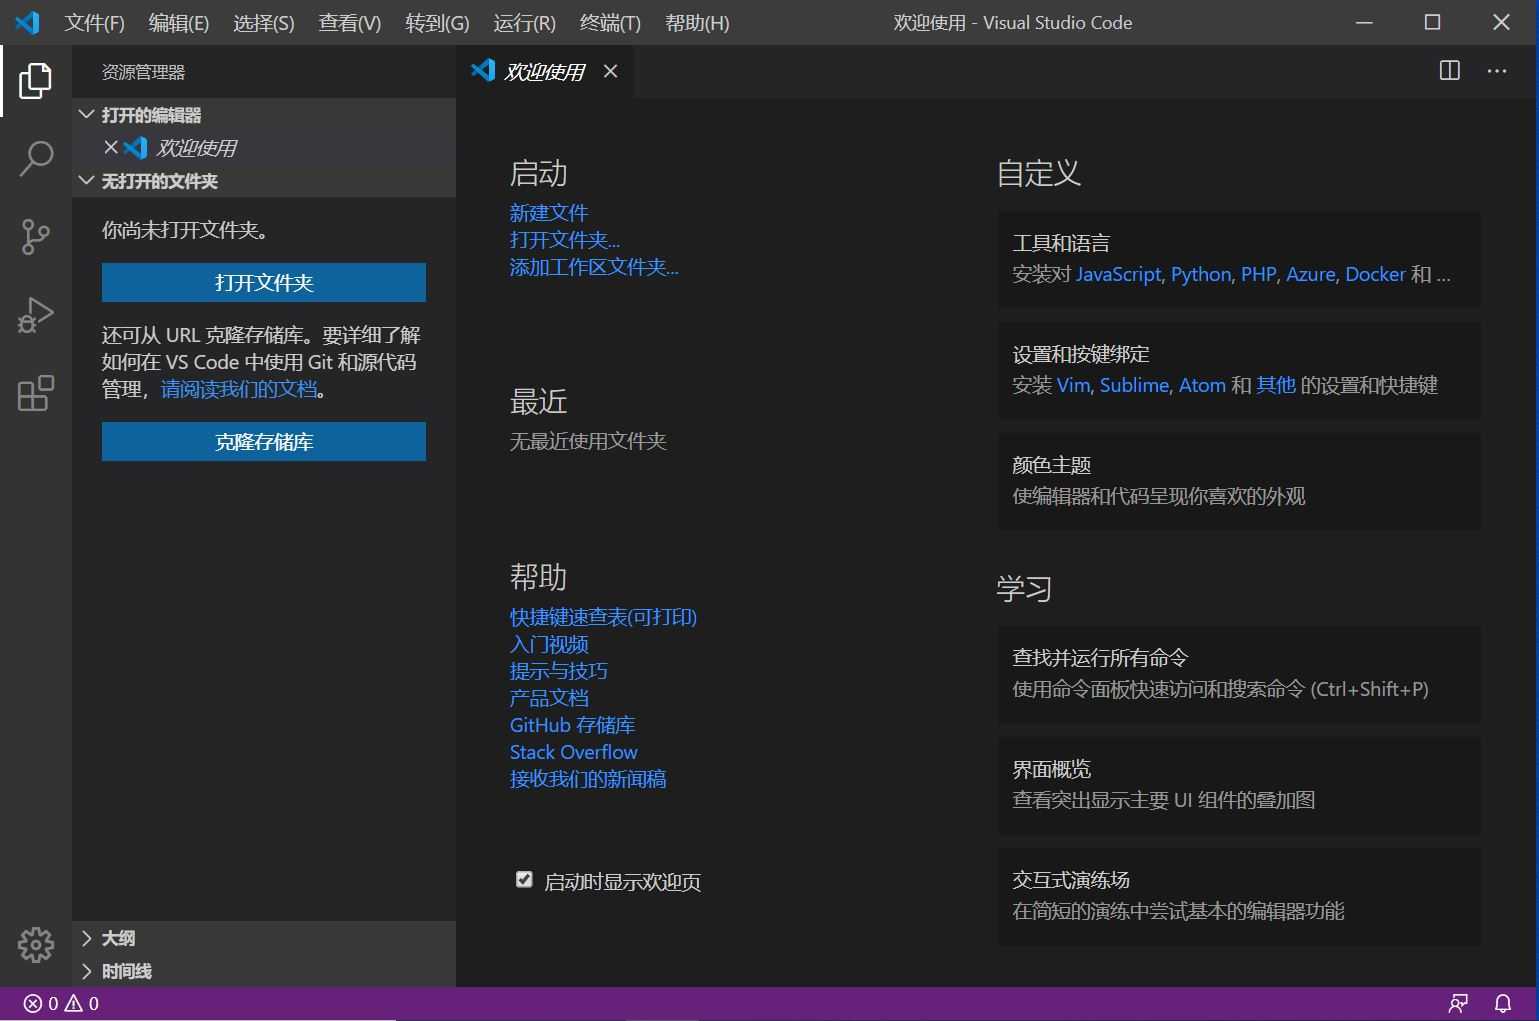1539x1021 pixels.
Task: Click the 请阅读我们的文档 link
Action: tap(239, 389)
